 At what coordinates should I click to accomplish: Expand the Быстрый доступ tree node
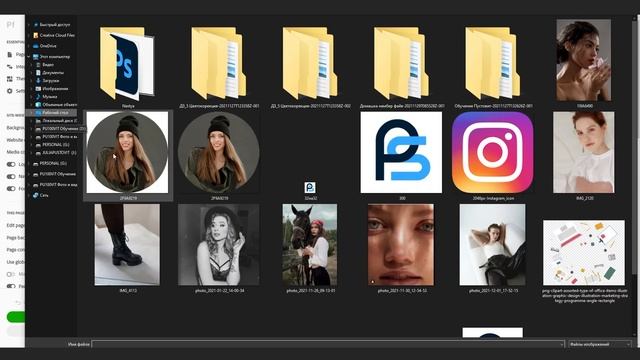pyautogui.click(x=29, y=25)
